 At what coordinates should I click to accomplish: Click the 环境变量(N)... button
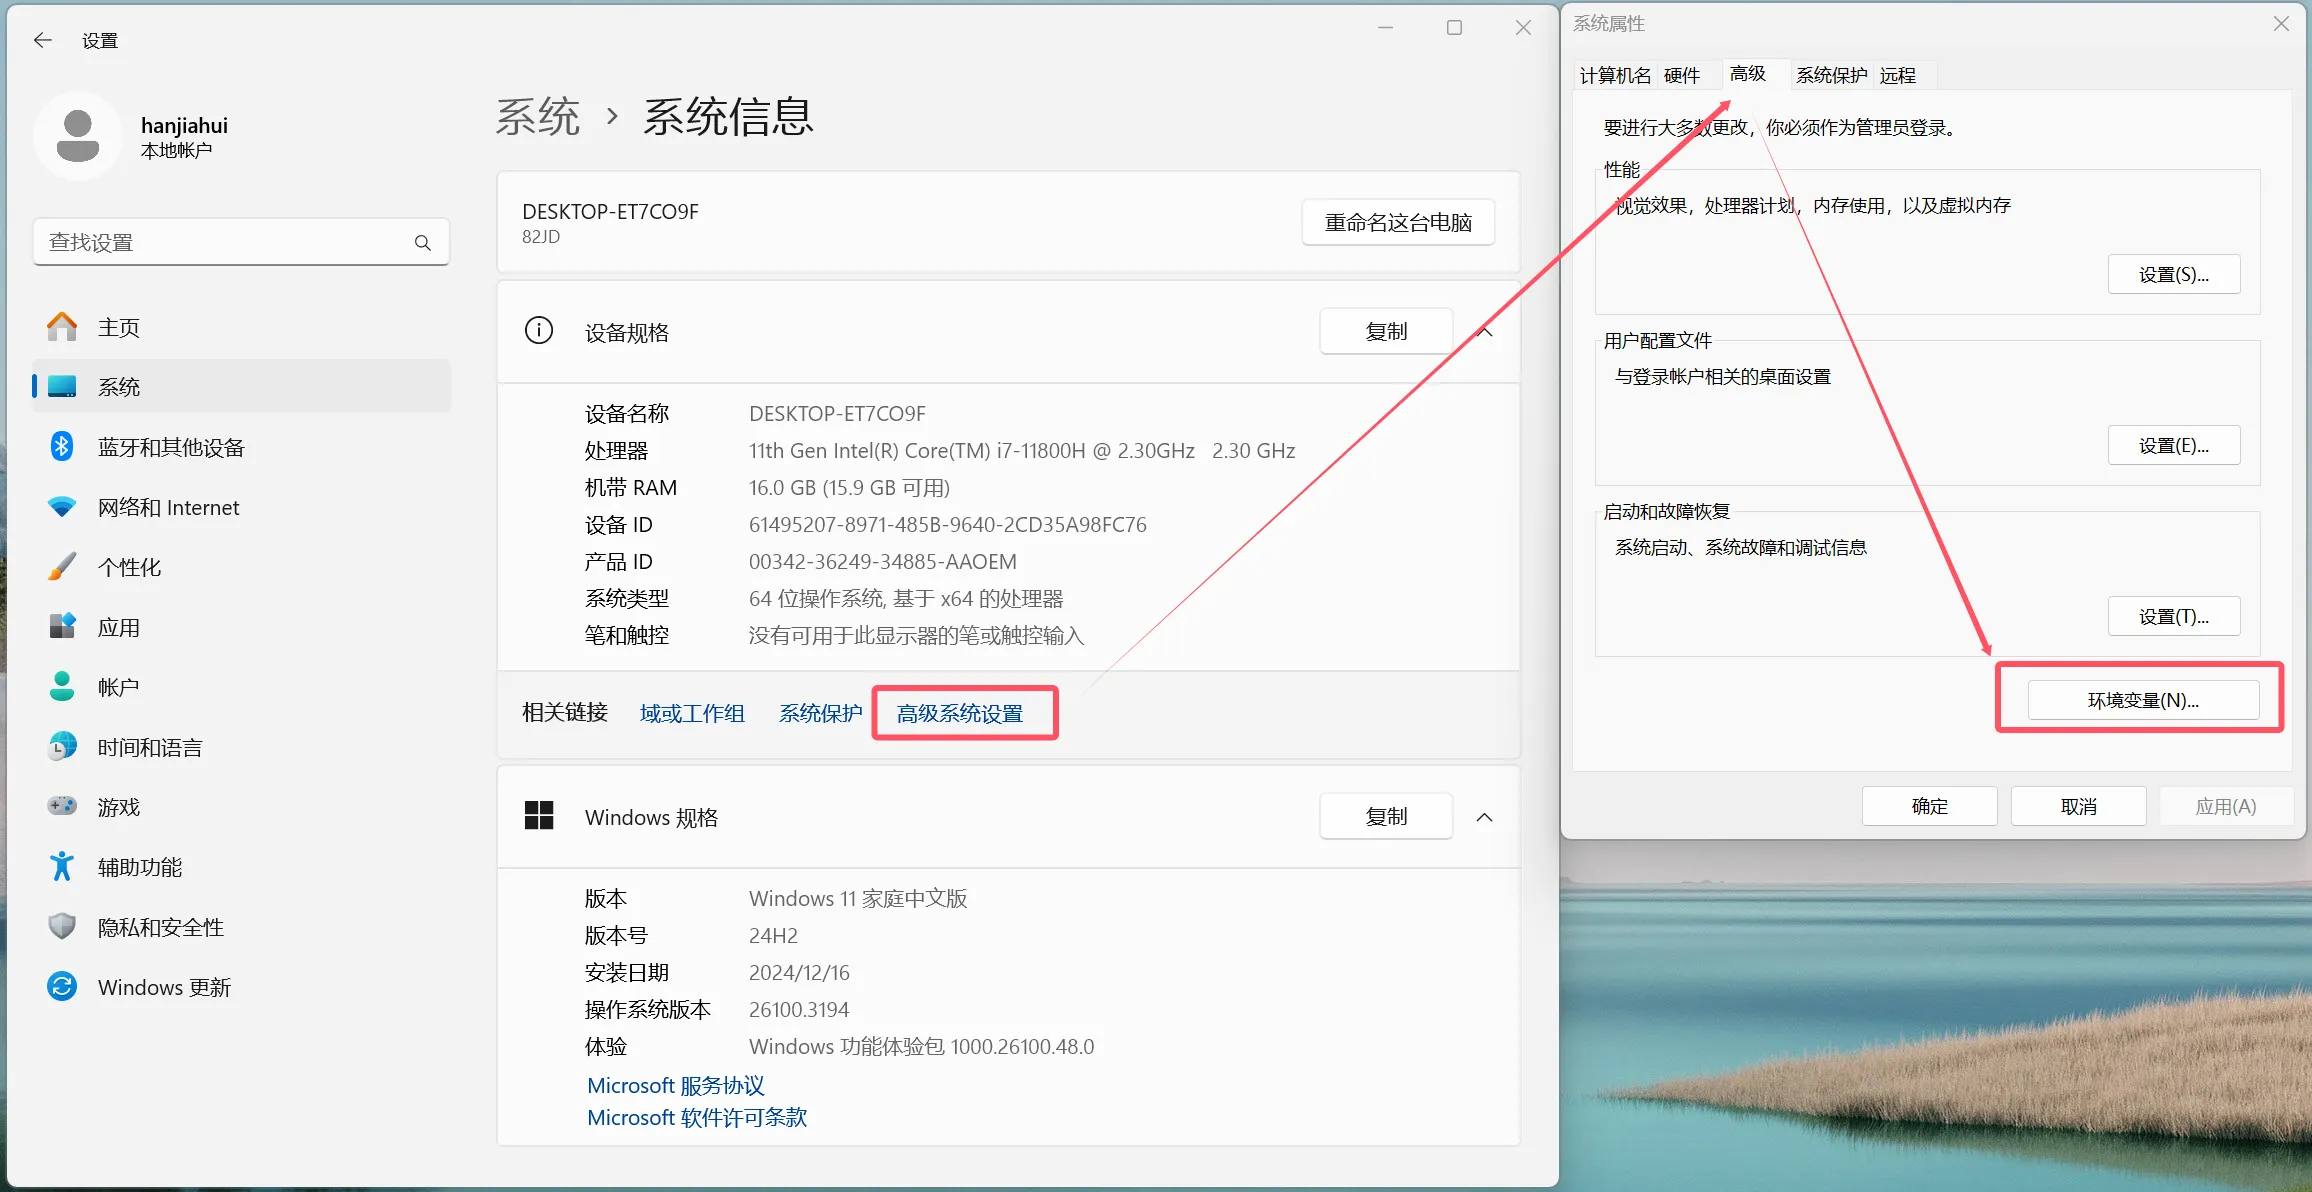[x=2143, y=700]
